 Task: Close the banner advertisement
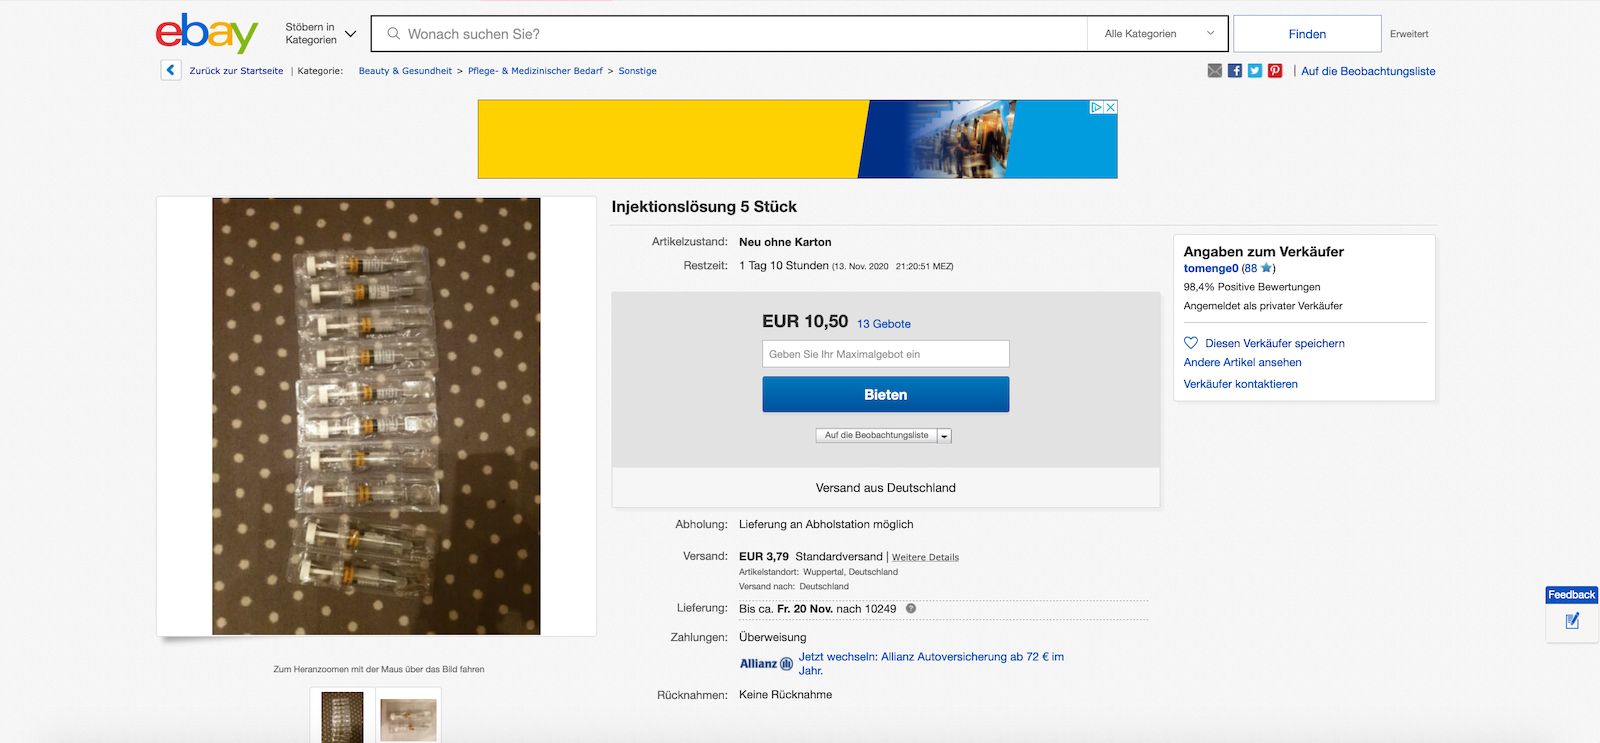point(1110,107)
